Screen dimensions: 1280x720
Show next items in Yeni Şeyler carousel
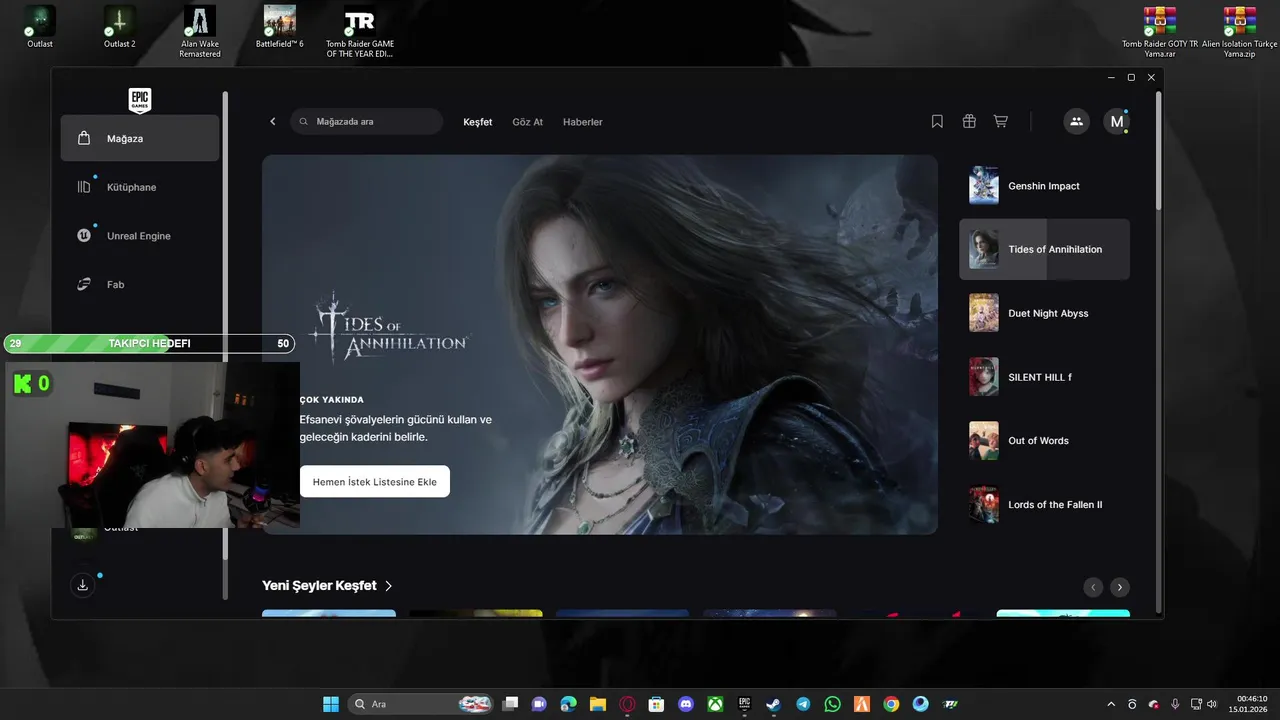(1120, 587)
